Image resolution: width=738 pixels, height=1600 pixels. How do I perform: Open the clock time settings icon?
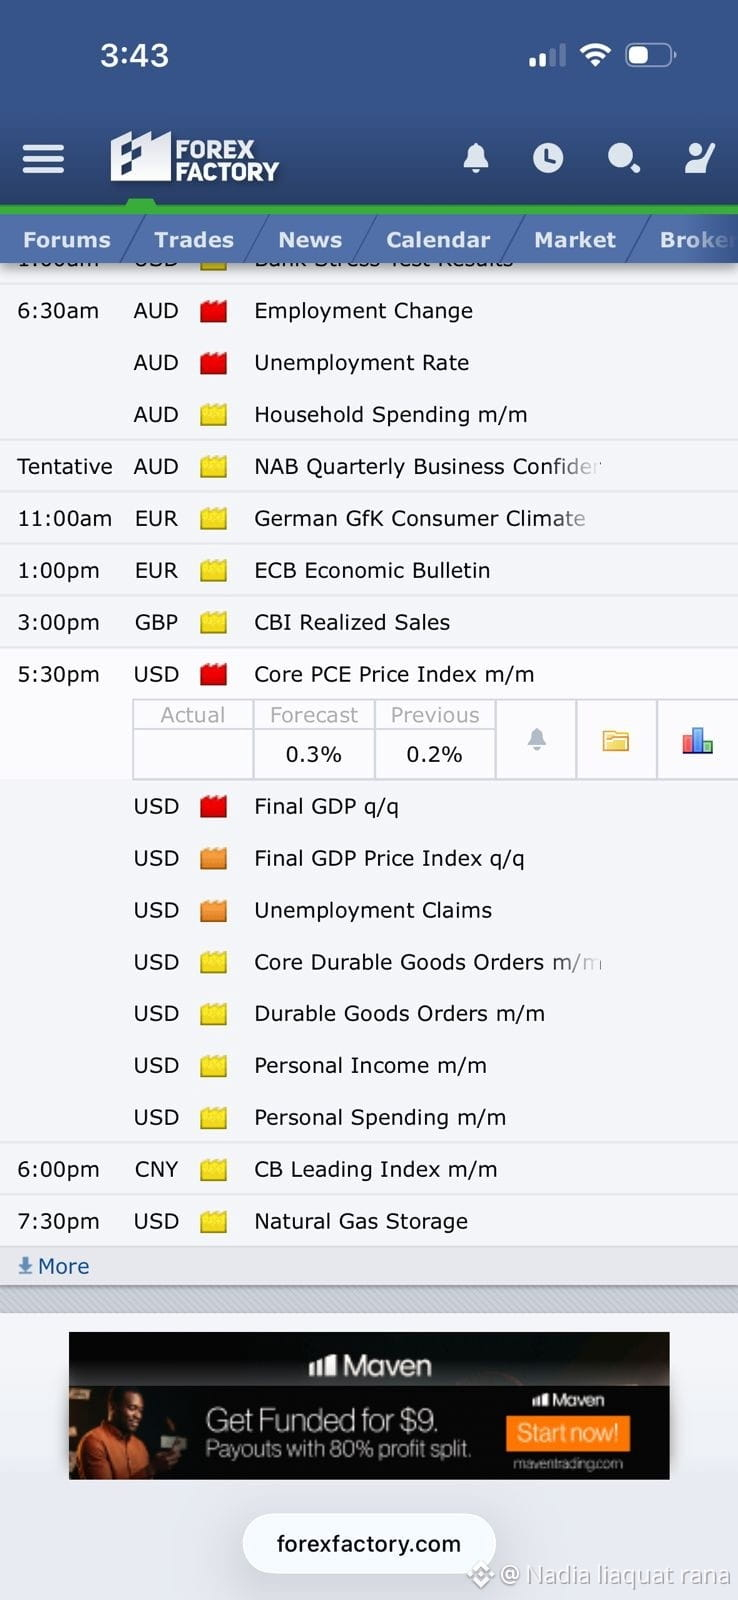click(x=548, y=158)
